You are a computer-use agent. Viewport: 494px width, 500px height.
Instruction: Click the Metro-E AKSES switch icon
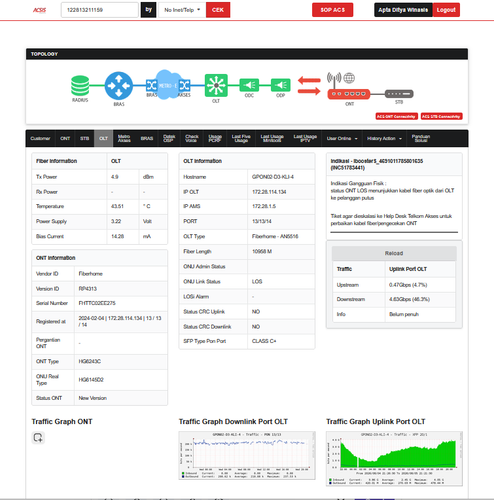(184, 85)
